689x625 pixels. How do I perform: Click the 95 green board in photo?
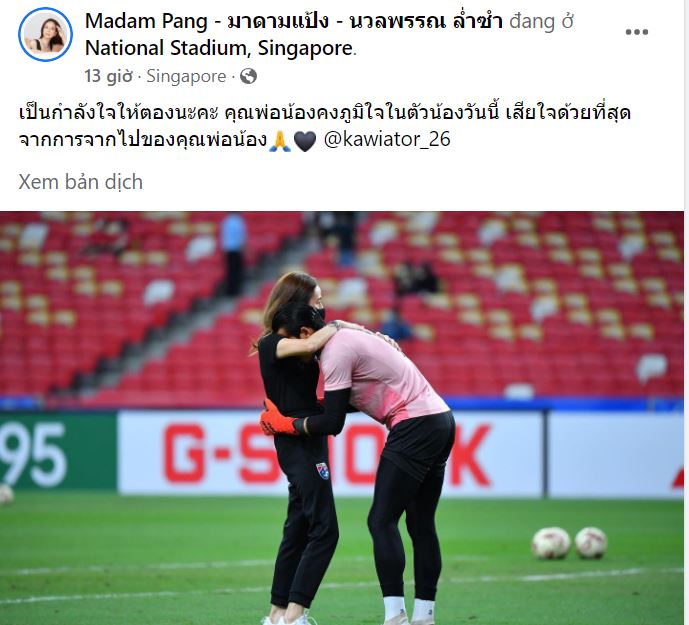pos(58,452)
